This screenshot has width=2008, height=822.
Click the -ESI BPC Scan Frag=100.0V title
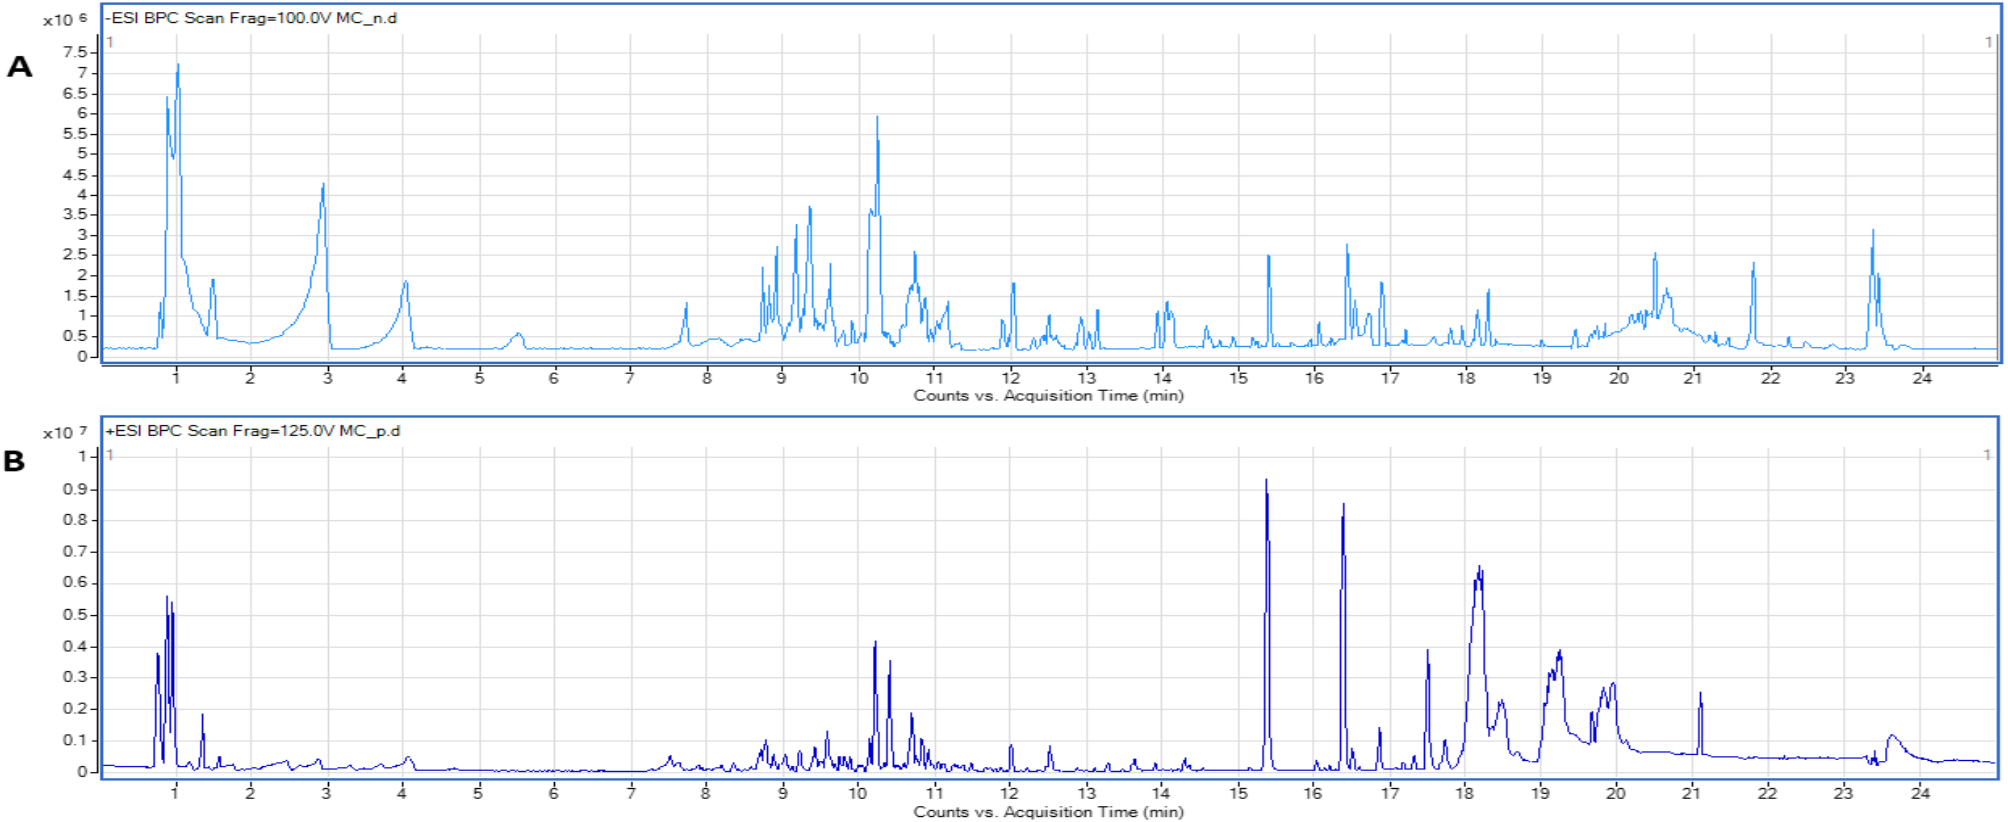click(251, 18)
